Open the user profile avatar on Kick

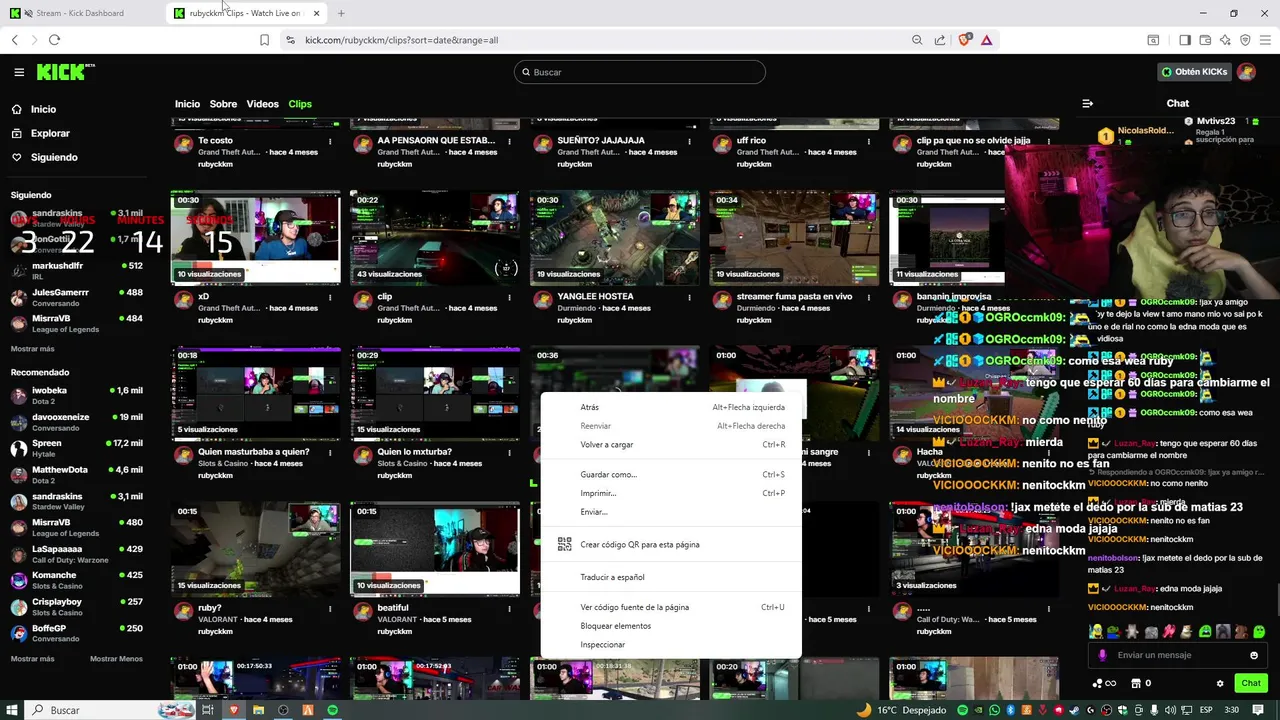click(1246, 72)
